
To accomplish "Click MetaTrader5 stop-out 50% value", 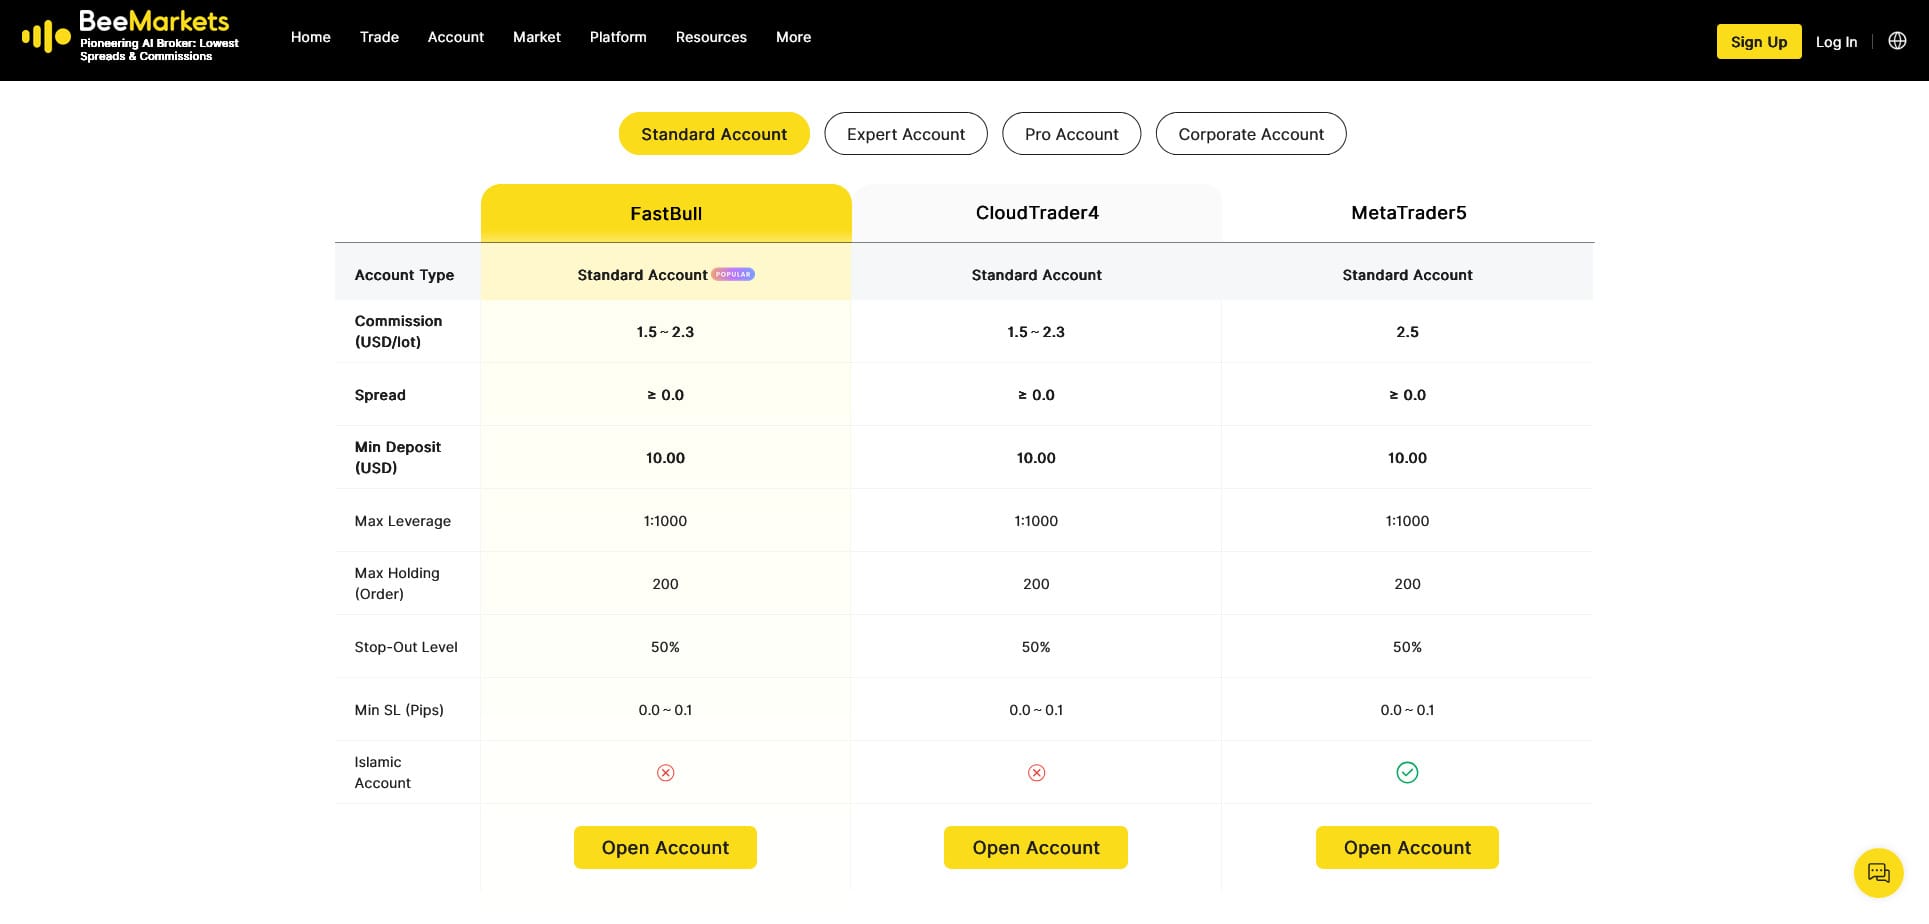I will (x=1407, y=647).
